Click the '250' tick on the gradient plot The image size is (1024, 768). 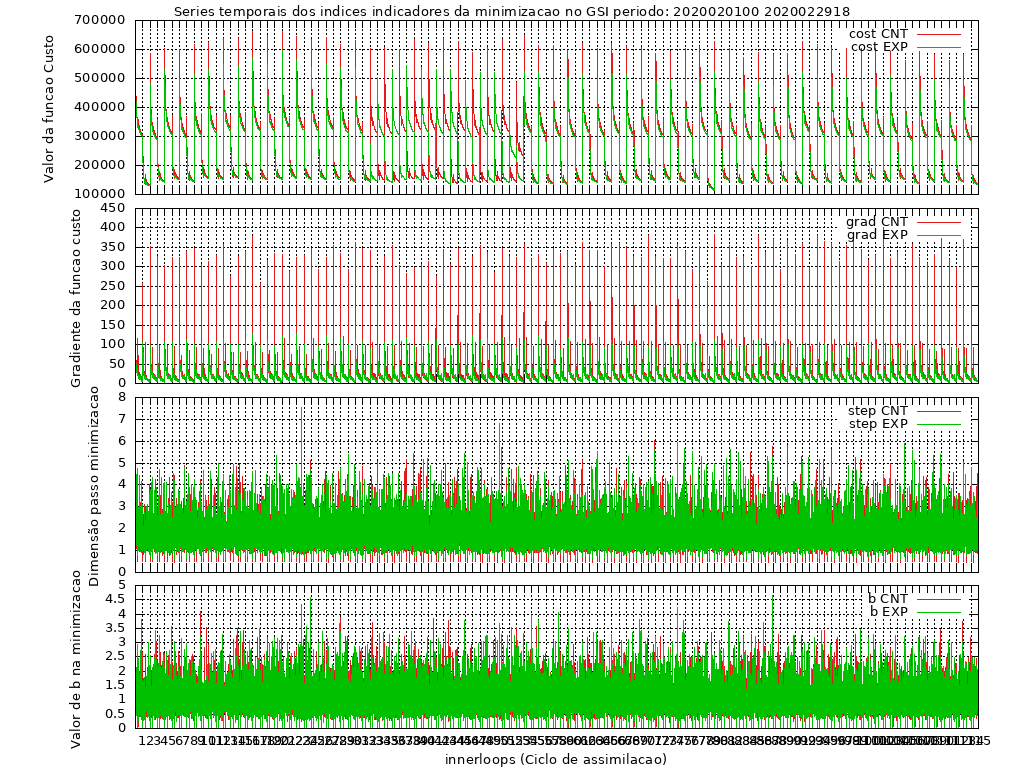click(113, 285)
